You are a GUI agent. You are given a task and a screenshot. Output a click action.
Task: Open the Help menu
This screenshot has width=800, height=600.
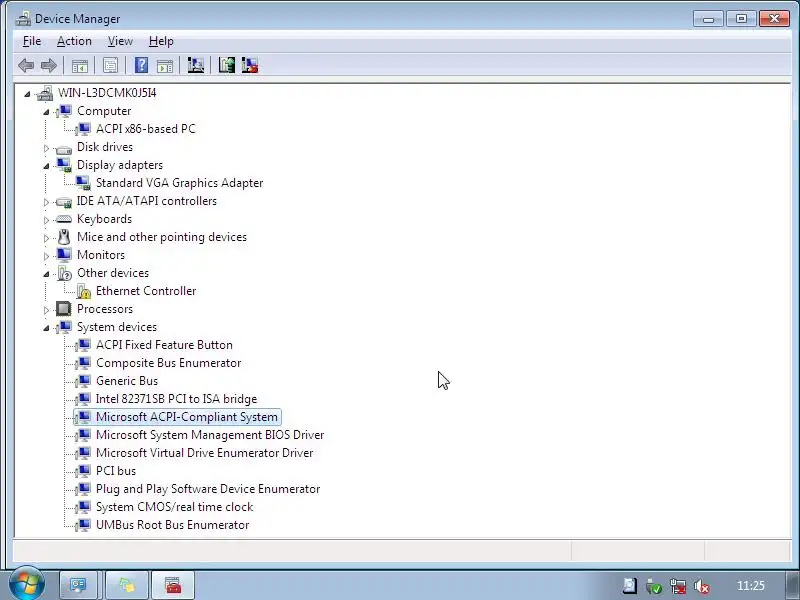(161, 41)
